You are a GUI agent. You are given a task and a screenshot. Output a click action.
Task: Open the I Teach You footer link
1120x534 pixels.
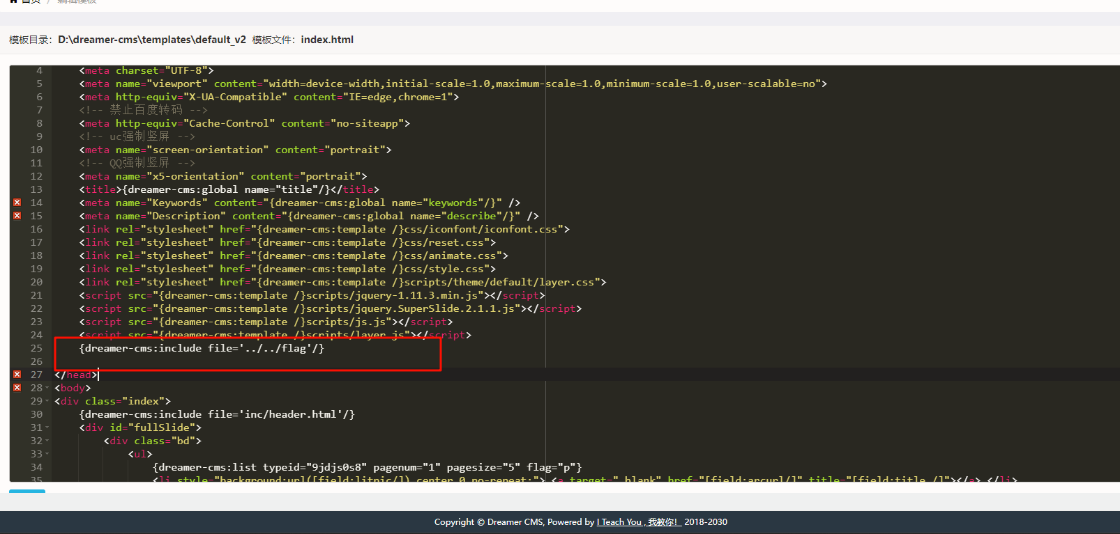point(639,522)
